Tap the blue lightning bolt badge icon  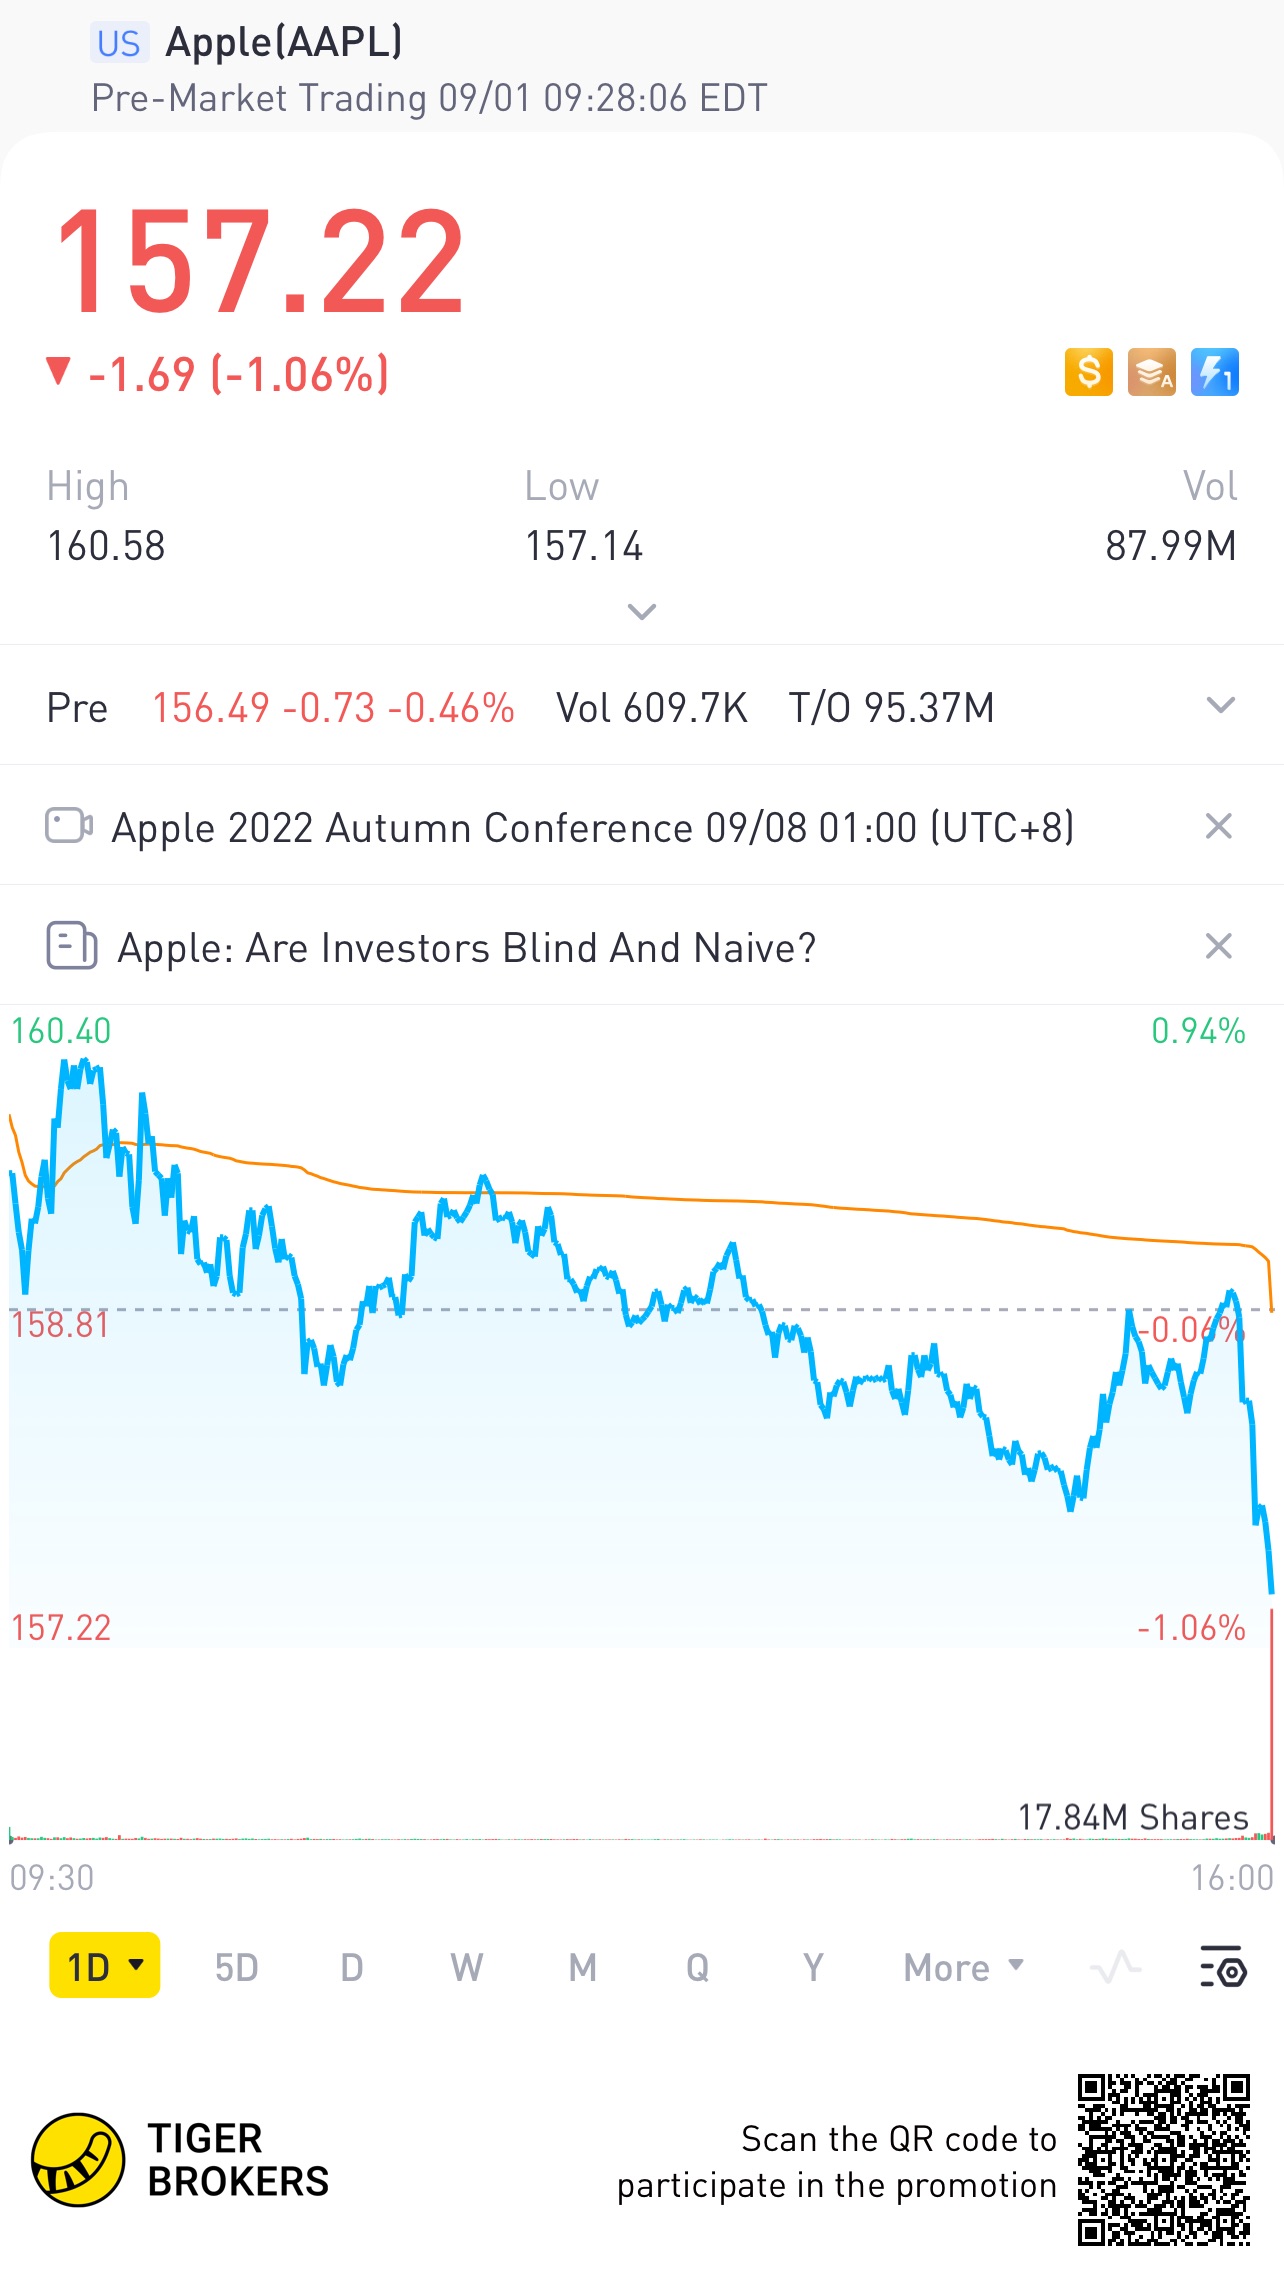[1215, 372]
